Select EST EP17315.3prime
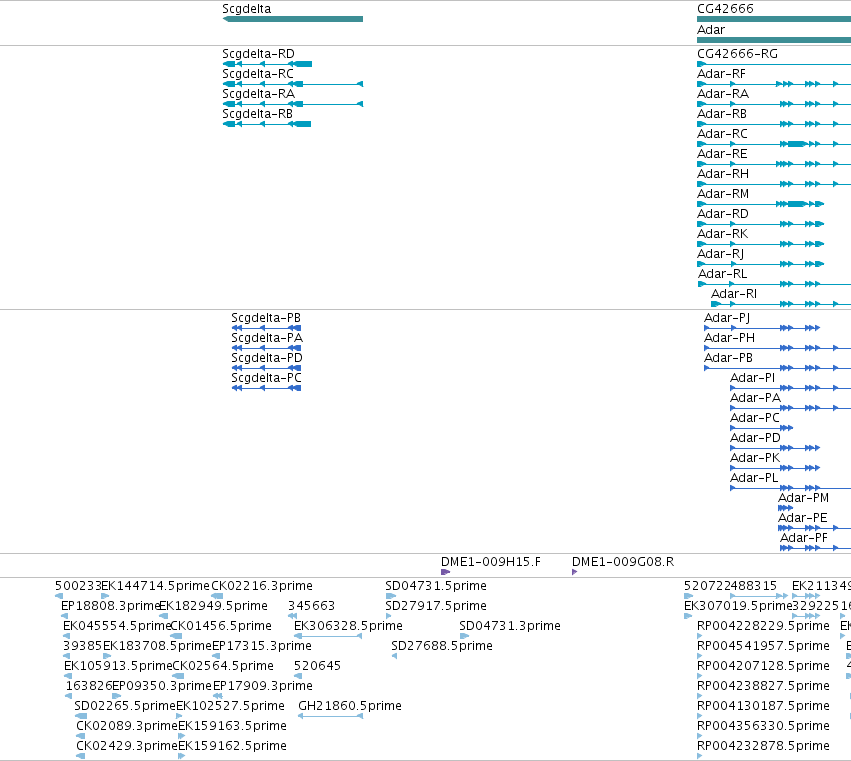The image size is (851, 761). pos(262,646)
